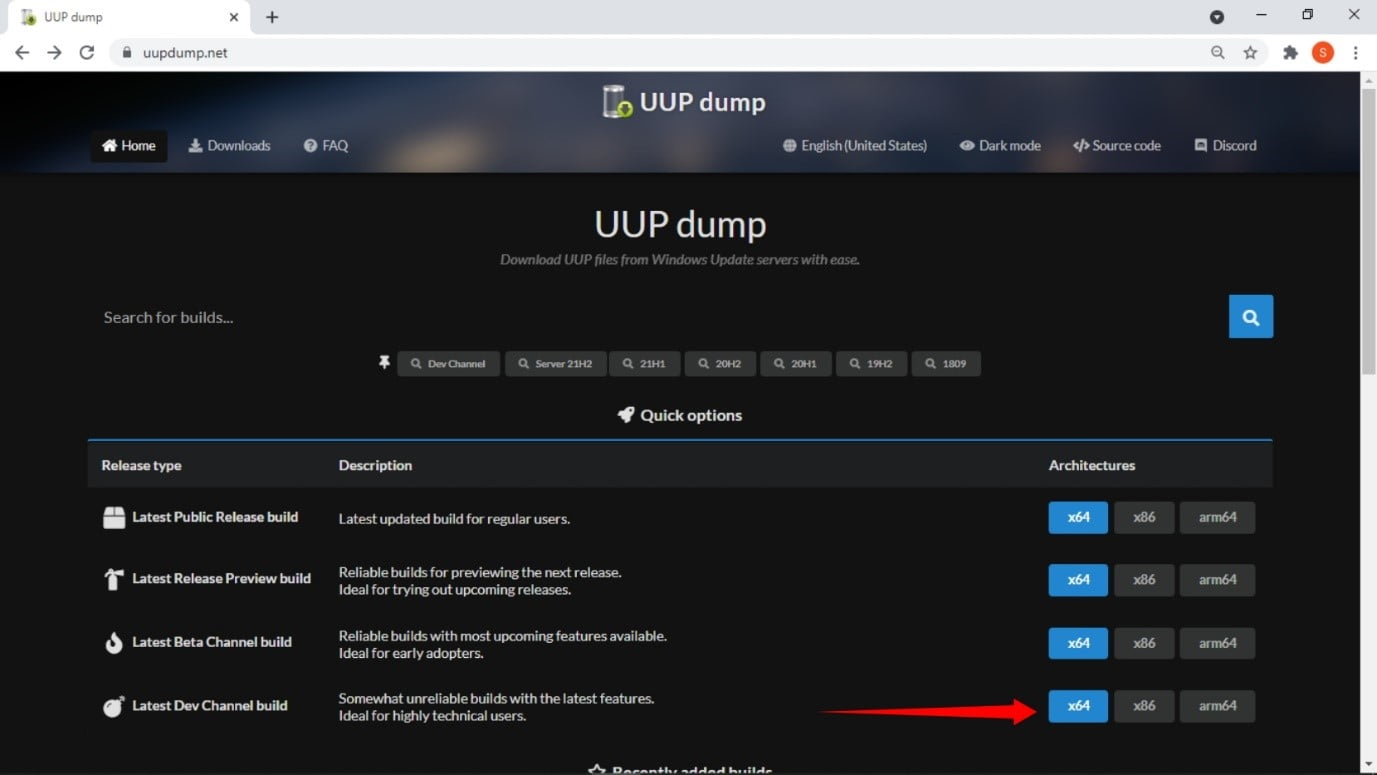Click Latest Beta Channel build
Screen dimensions: 1377x775
point(212,642)
